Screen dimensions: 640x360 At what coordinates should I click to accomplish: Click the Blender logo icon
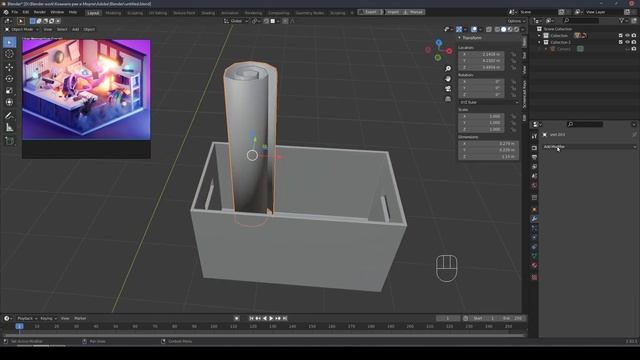pyautogui.click(x=6, y=12)
